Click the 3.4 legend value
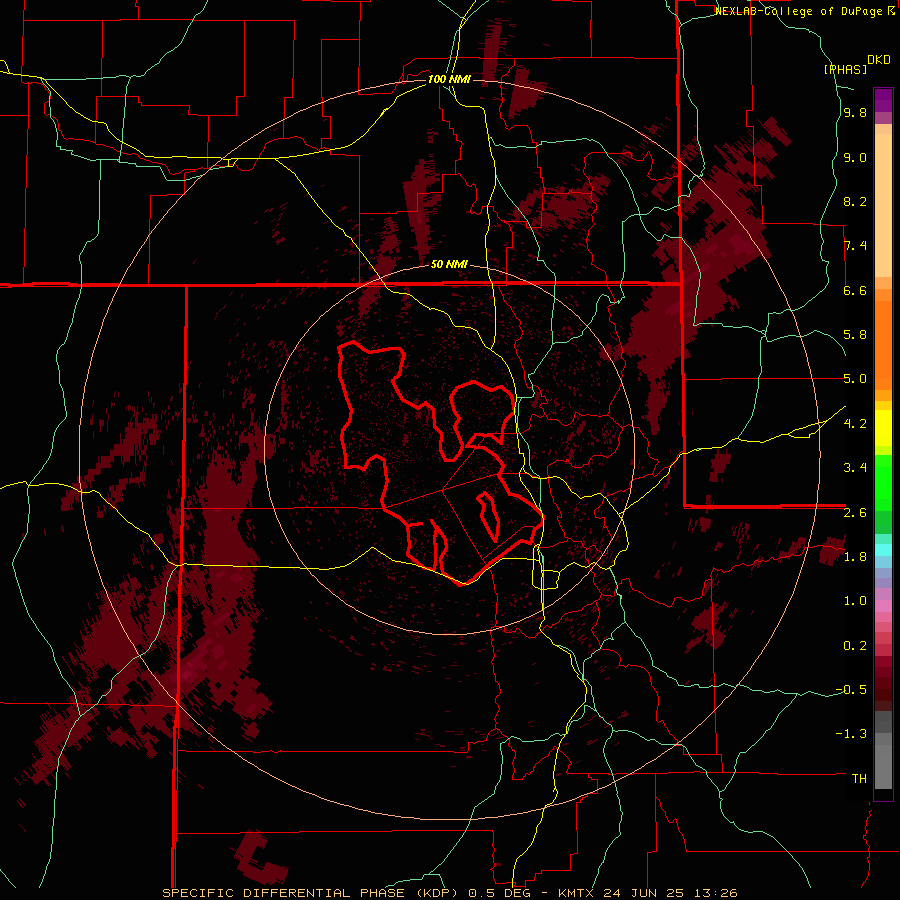Image resolution: width=900 pixels, height=900 pixels. (855, 468)
